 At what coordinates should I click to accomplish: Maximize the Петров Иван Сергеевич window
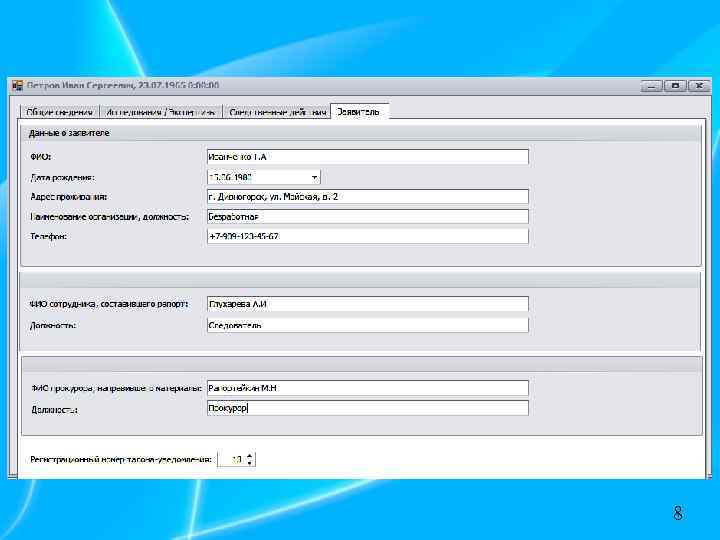point(675,86)
